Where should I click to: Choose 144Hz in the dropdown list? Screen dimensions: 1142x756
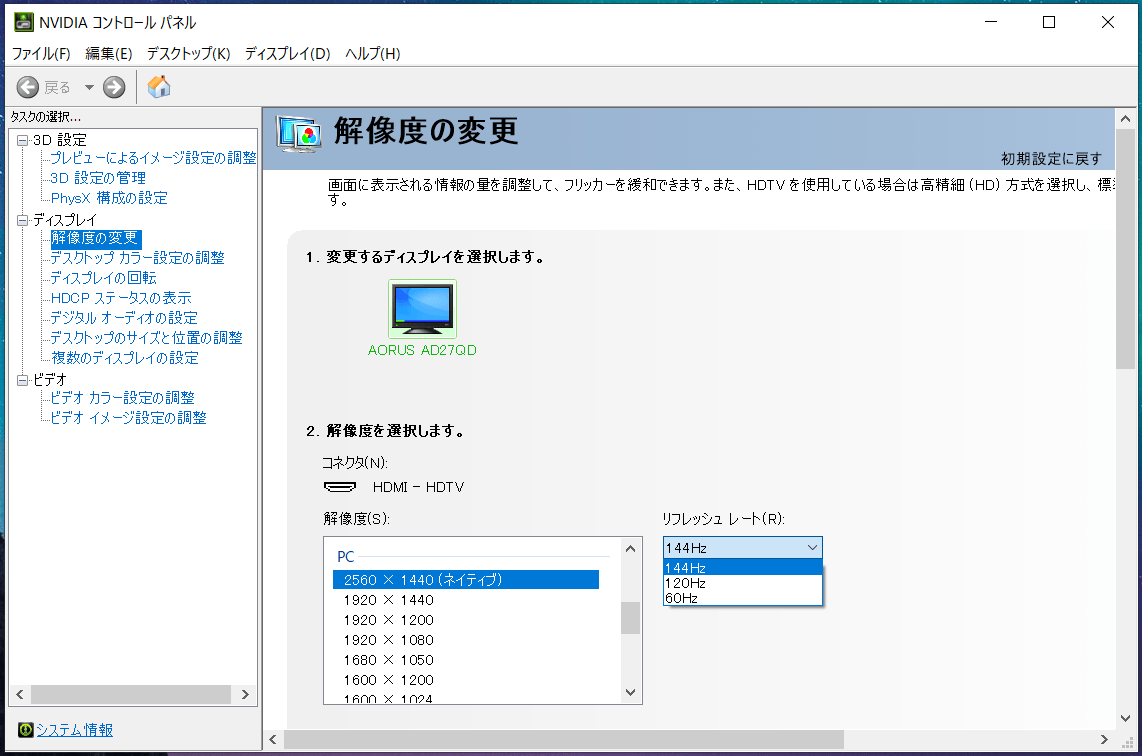(742, 567)
